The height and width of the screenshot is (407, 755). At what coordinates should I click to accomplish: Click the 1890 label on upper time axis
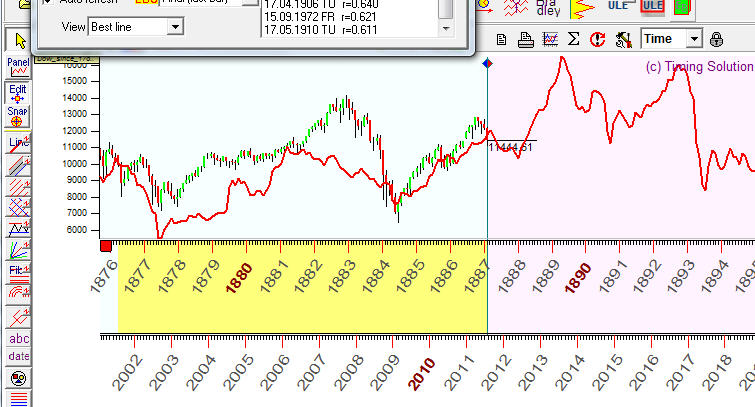coord(577,278)
